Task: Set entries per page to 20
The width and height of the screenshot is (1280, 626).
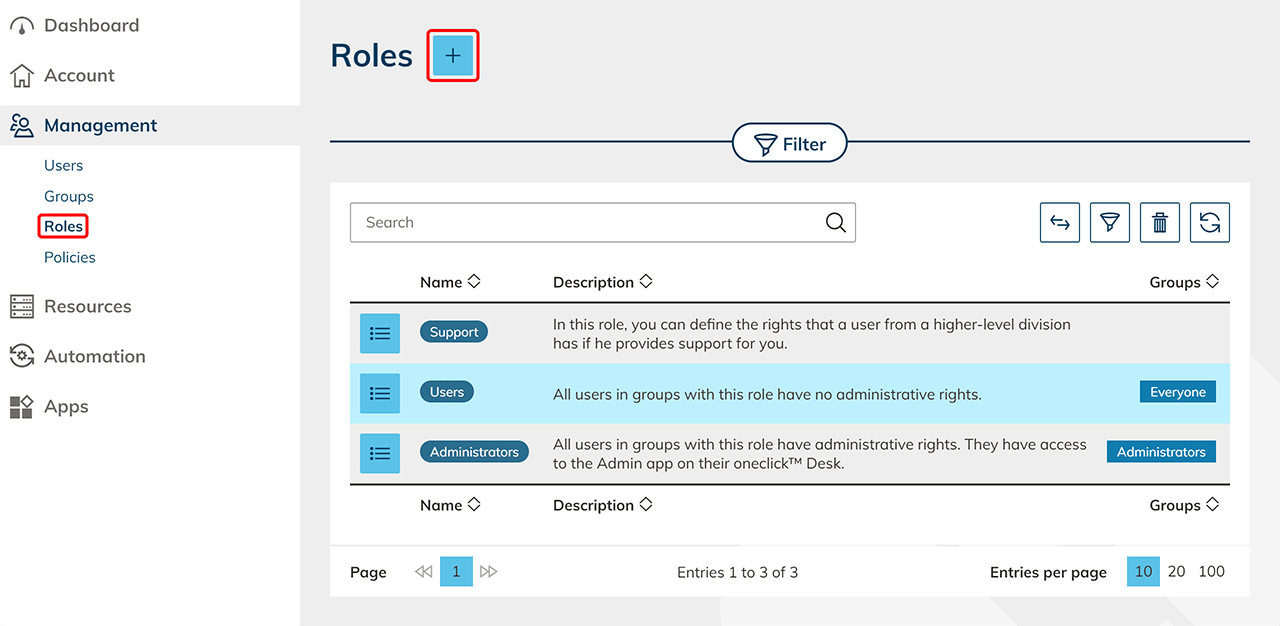Action: [1176, 572]
